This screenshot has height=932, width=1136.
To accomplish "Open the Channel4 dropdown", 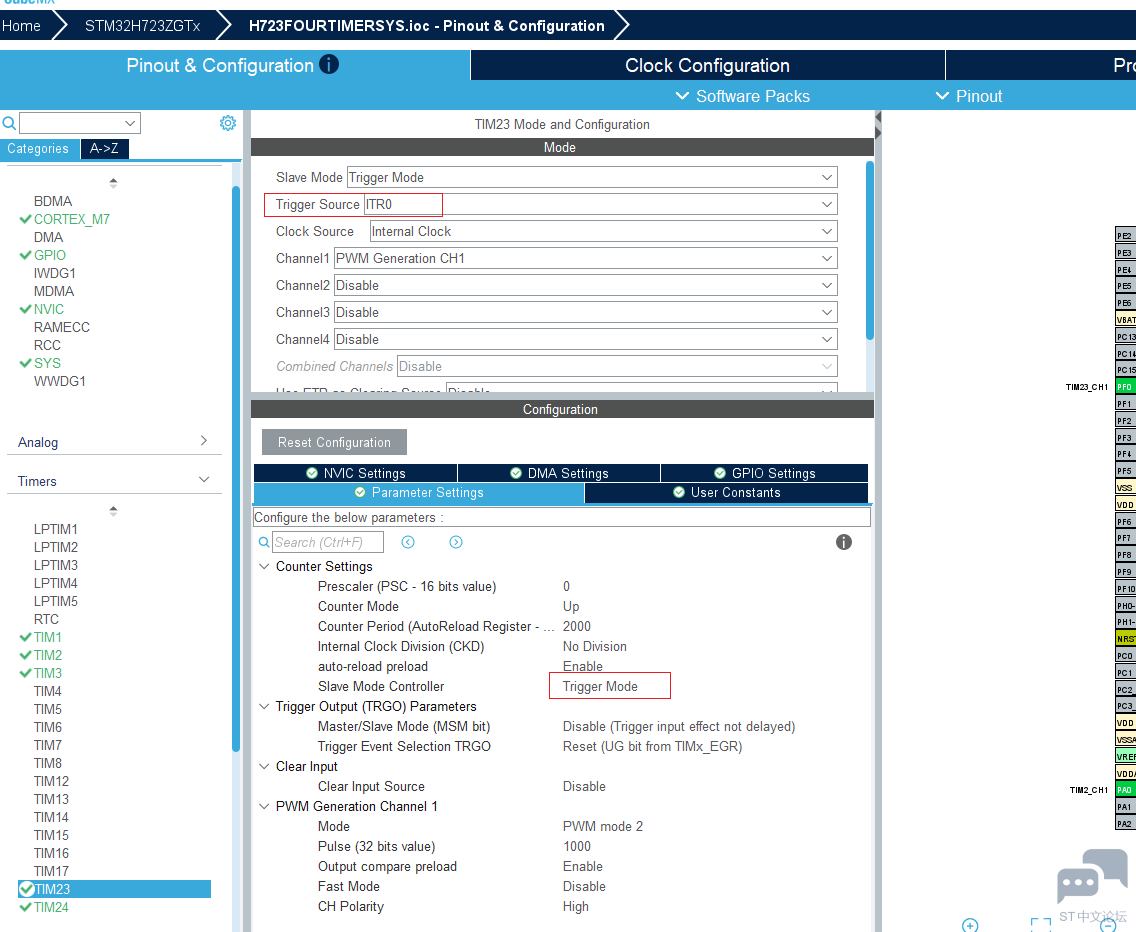I will pyautogui.click(x=585, y=339).
